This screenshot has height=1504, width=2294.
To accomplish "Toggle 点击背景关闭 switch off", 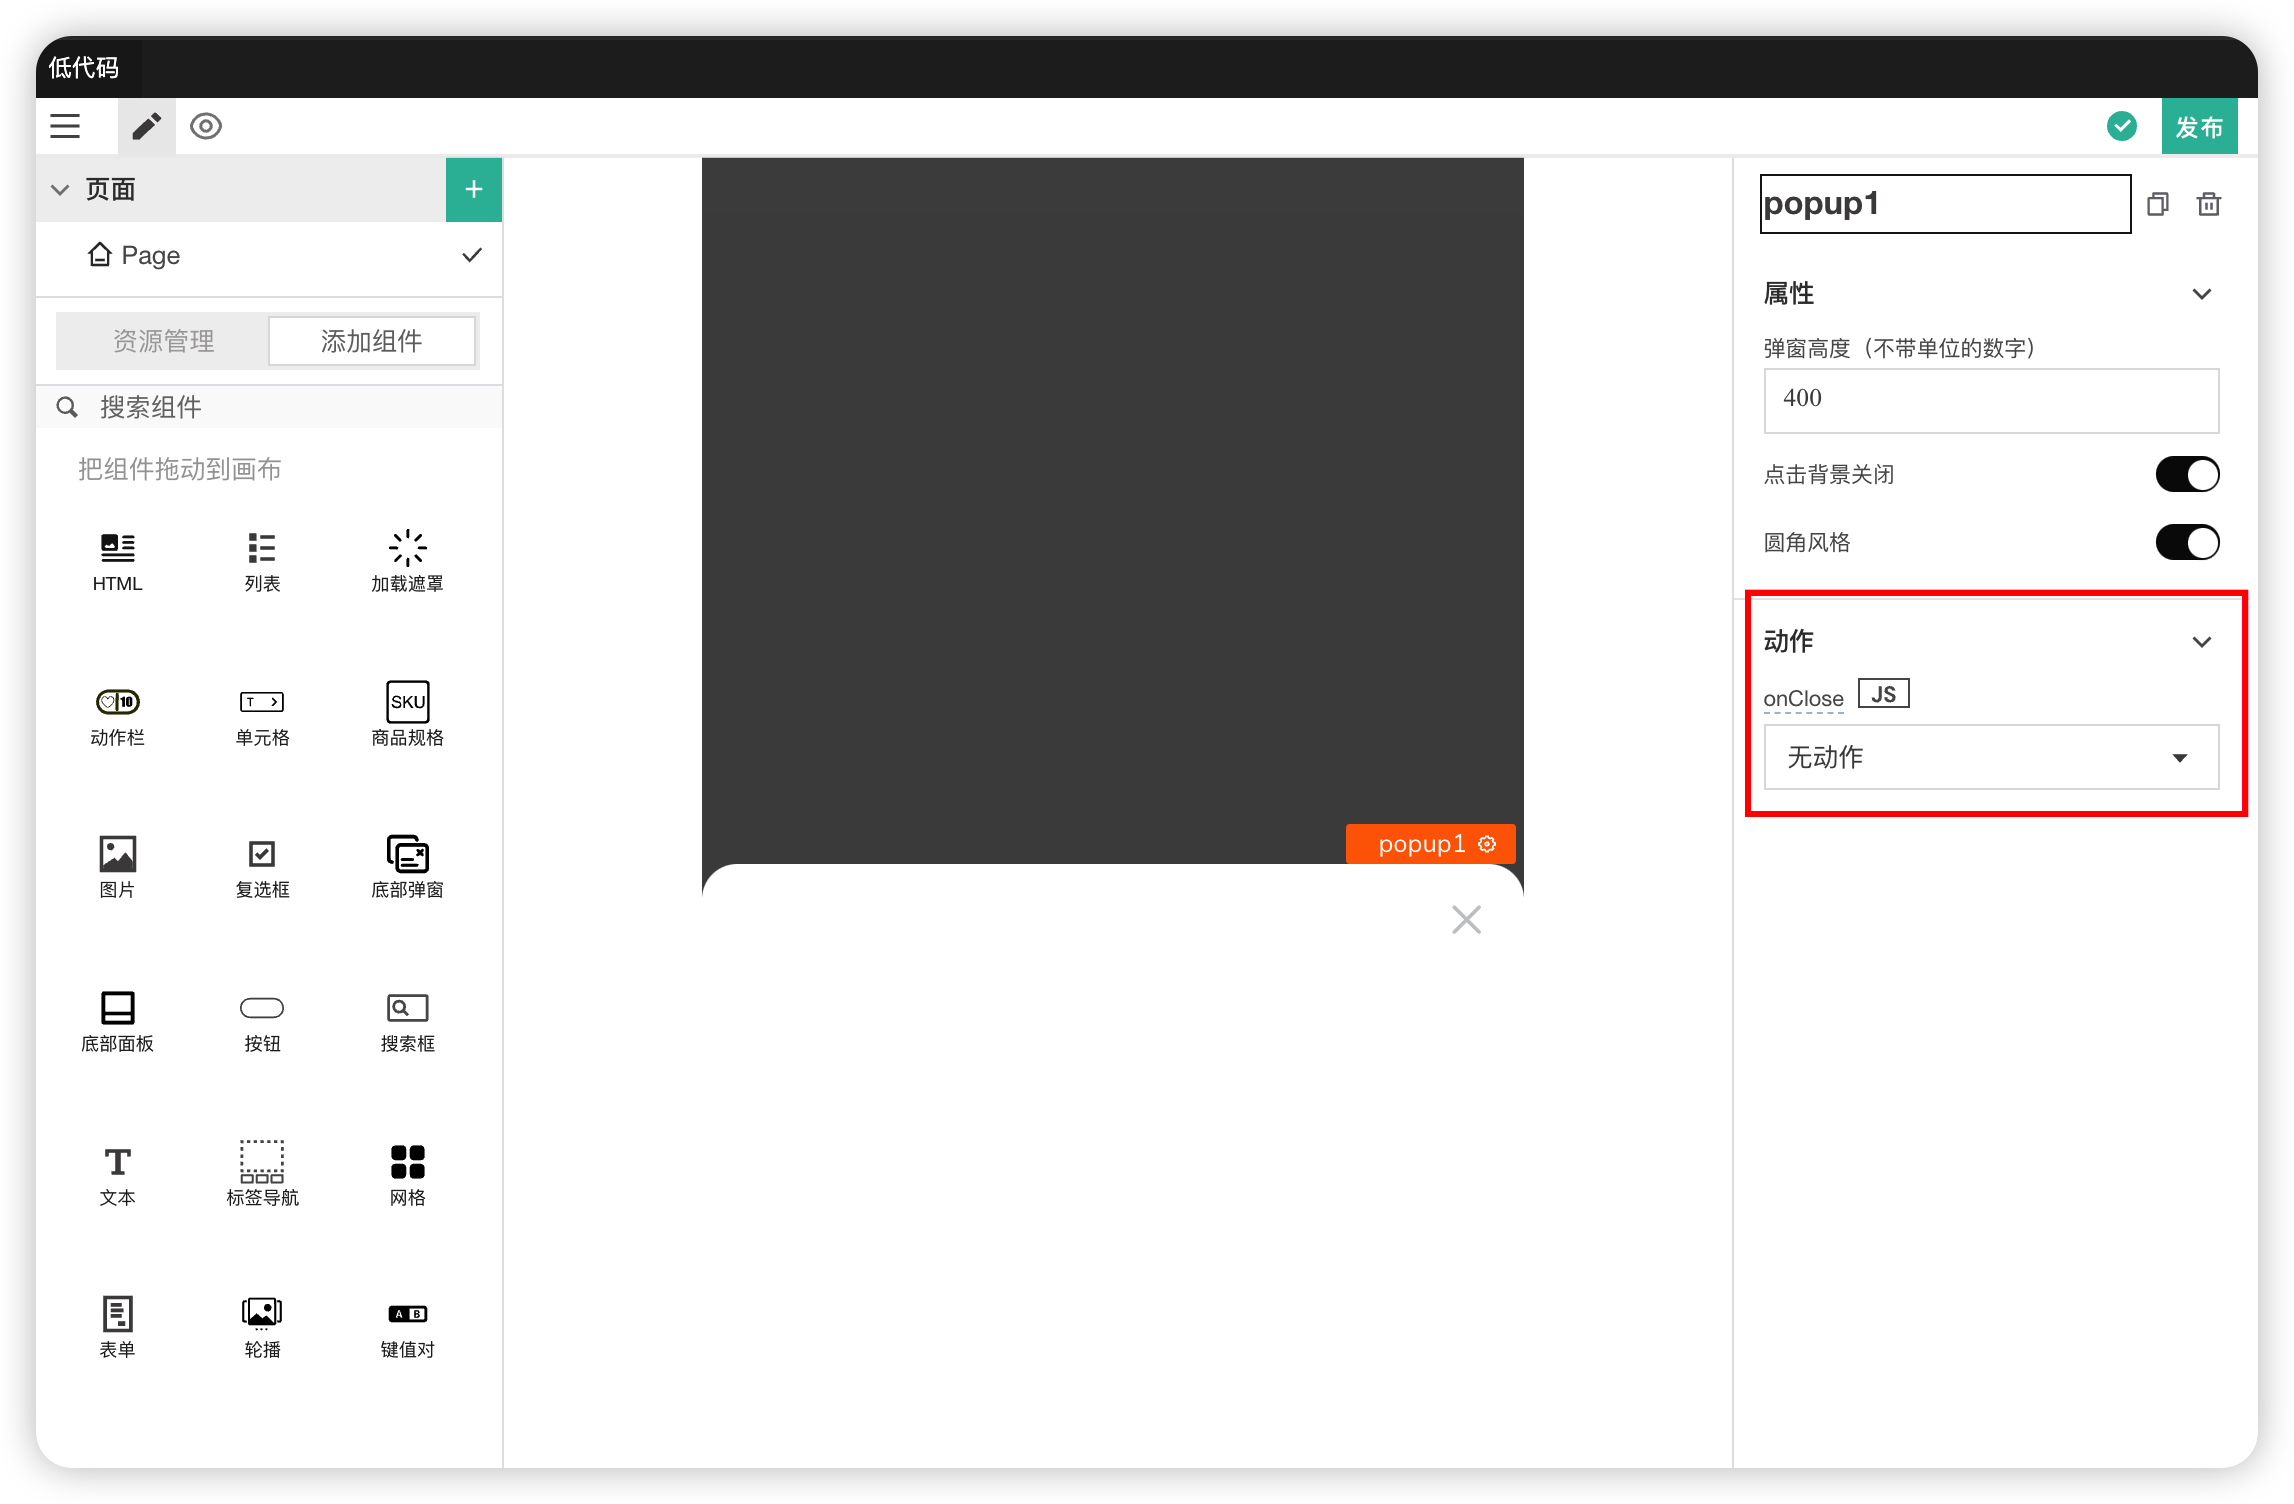I will (x=2187, y=474).
